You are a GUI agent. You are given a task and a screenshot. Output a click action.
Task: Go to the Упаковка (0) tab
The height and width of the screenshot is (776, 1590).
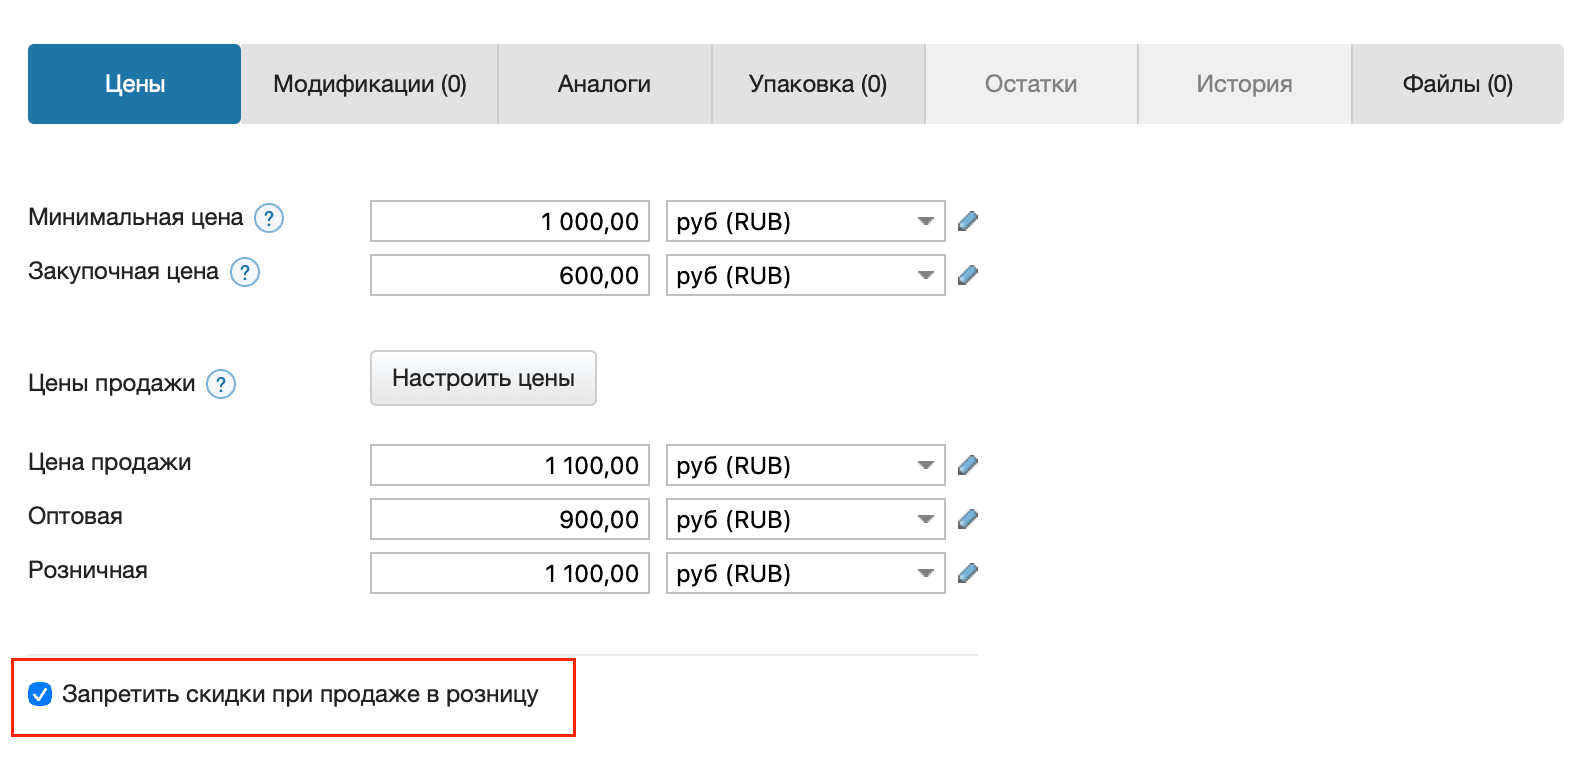coord(817,84)
